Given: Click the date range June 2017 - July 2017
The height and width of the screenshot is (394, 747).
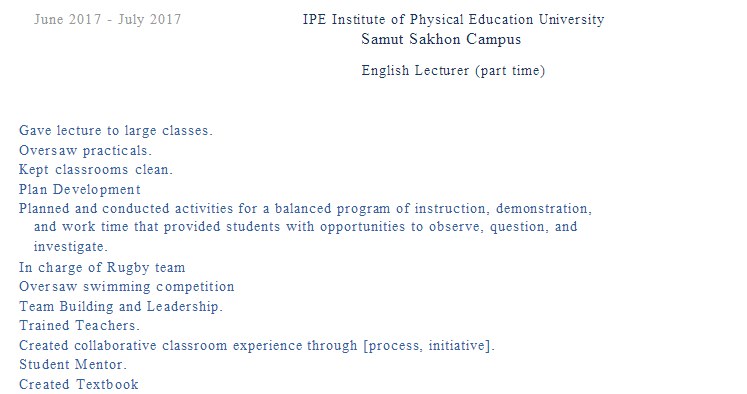Looking at the screenshot, I should click(108, 20).
